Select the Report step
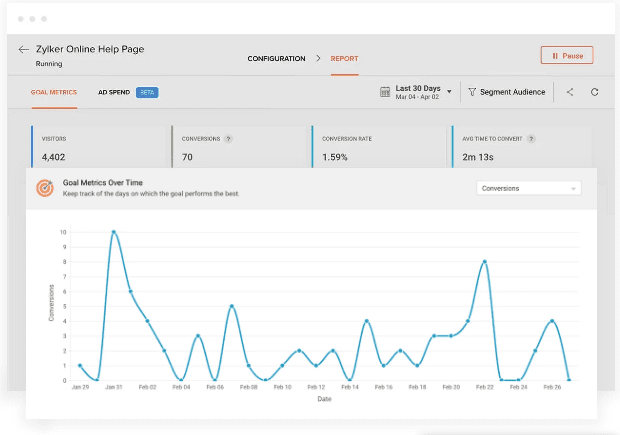Viewport: 620px width, 435px height. (x=344, y=59)
